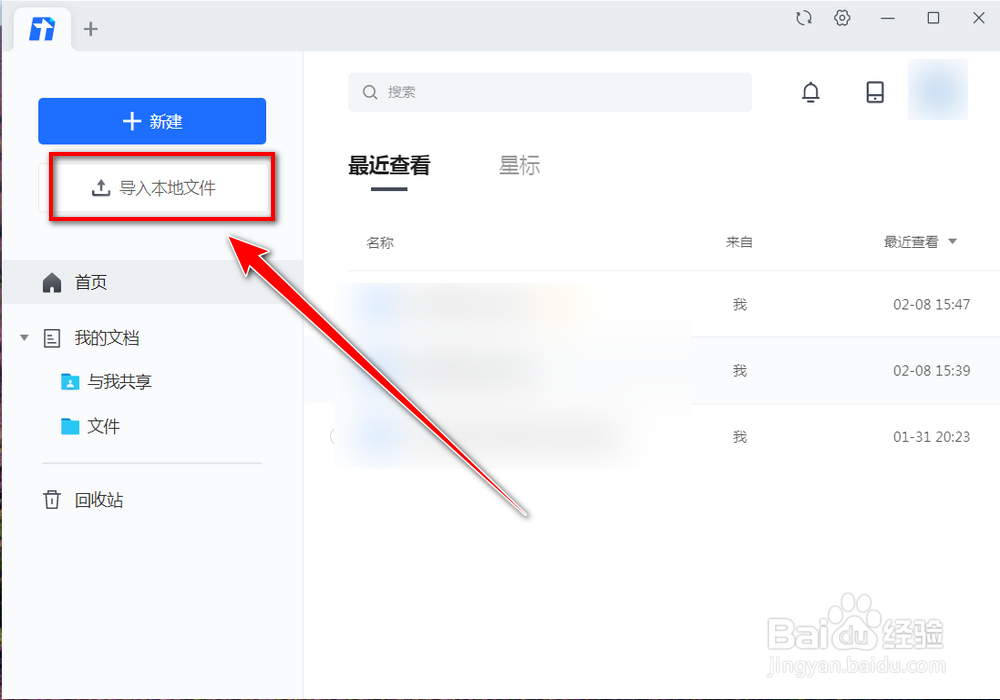Click the 搜索 search input field
Image resolution: width=1000 pixels, height=700 pixels.
550,92
